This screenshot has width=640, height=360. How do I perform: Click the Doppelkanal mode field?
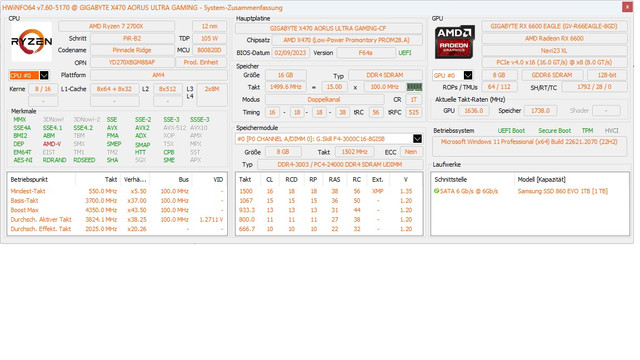[324, 100]
